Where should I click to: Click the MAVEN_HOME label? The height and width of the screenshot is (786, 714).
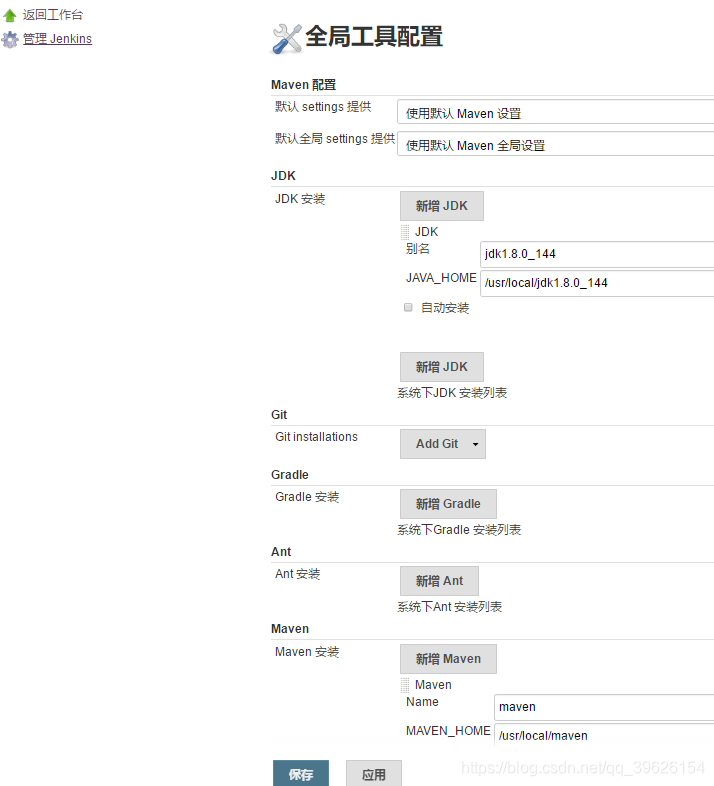point(448,731)
